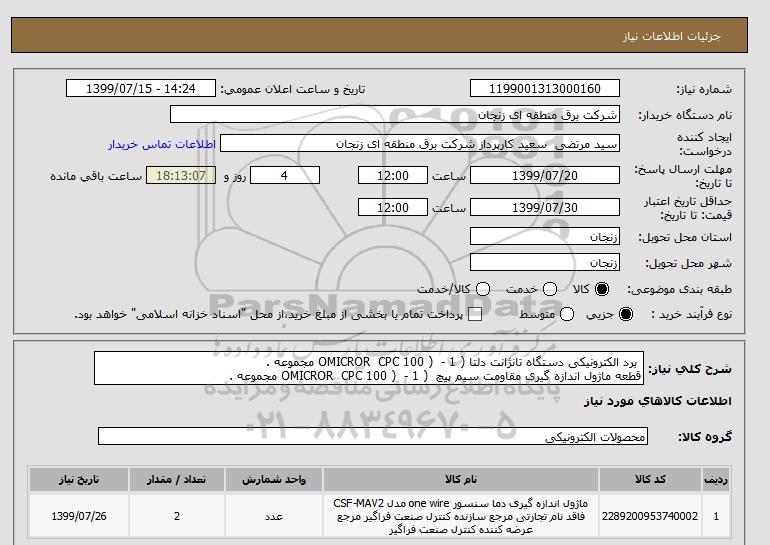770x545 pixels.
Task: Click the buyer name field شرکت برق منطقه ای زنجان
Action: point(395,114)
